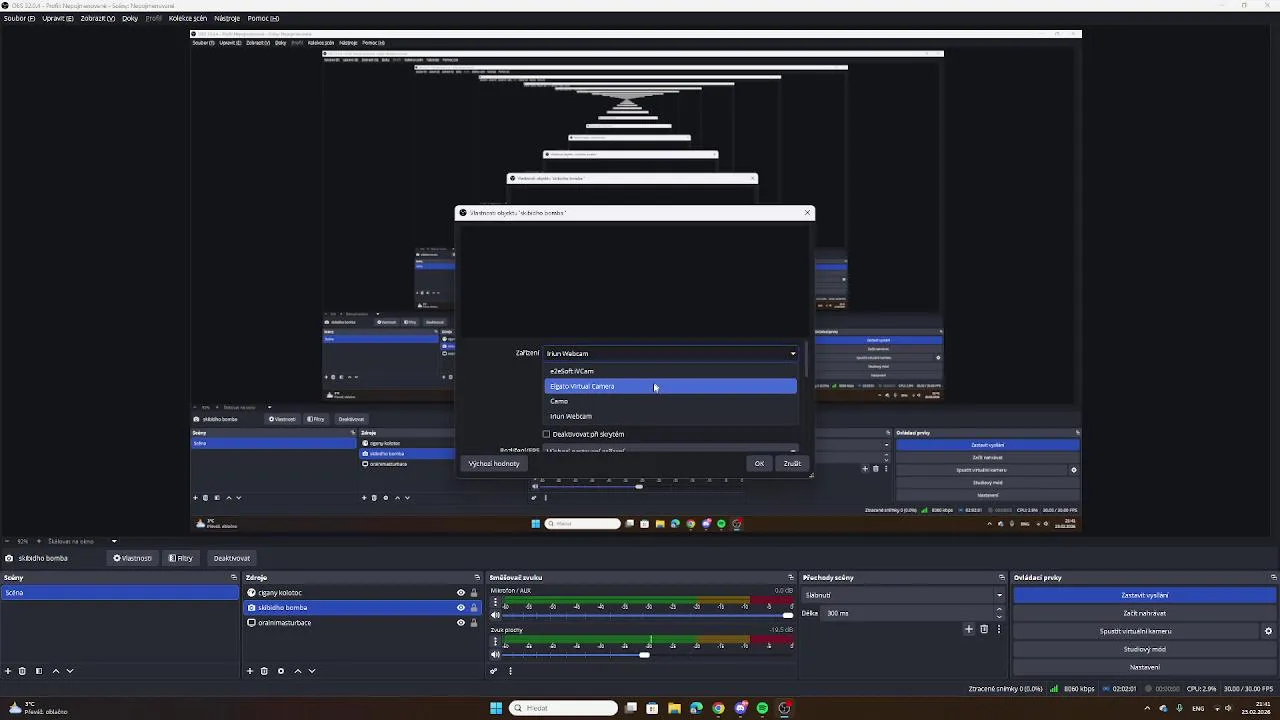Remove scene transition using trash icon

984,629
